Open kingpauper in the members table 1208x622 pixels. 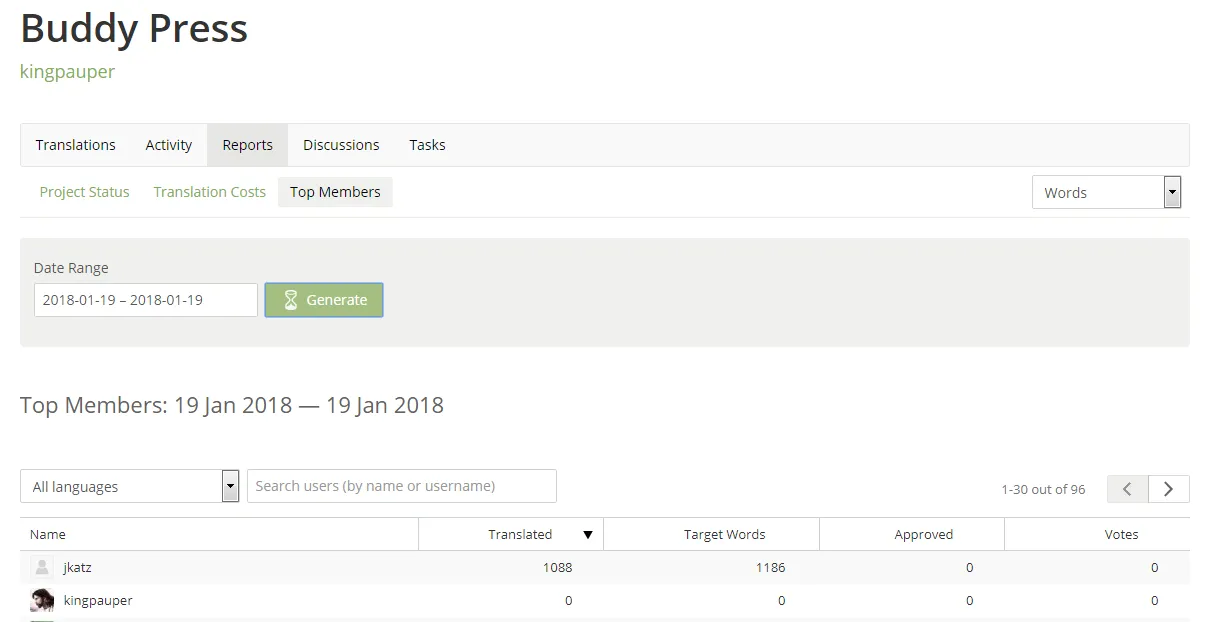pyautogui.click(x=98, y=600)
